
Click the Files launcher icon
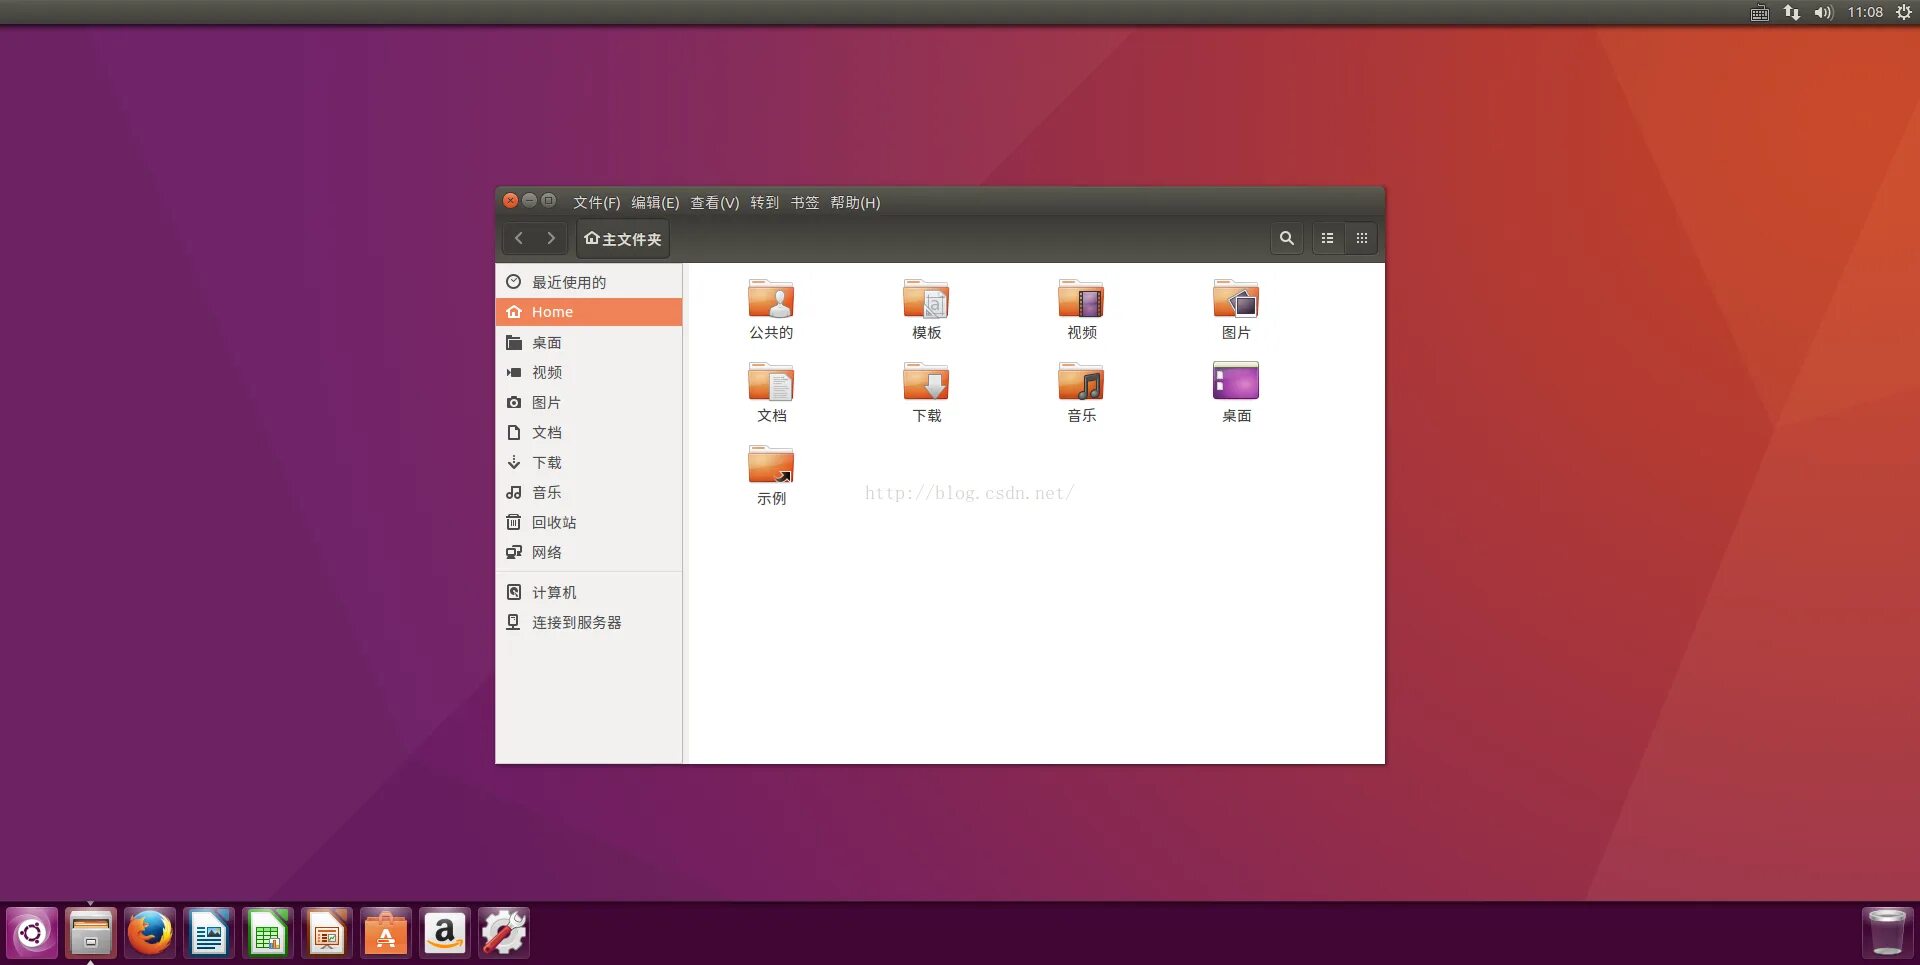point(91,934)
